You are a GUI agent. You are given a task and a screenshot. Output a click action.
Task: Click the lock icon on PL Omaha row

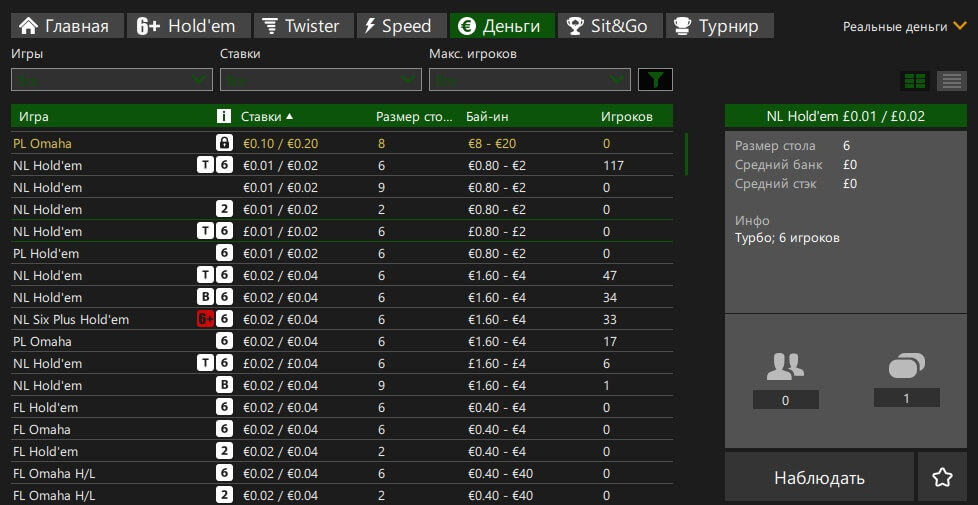coord(224,143)
